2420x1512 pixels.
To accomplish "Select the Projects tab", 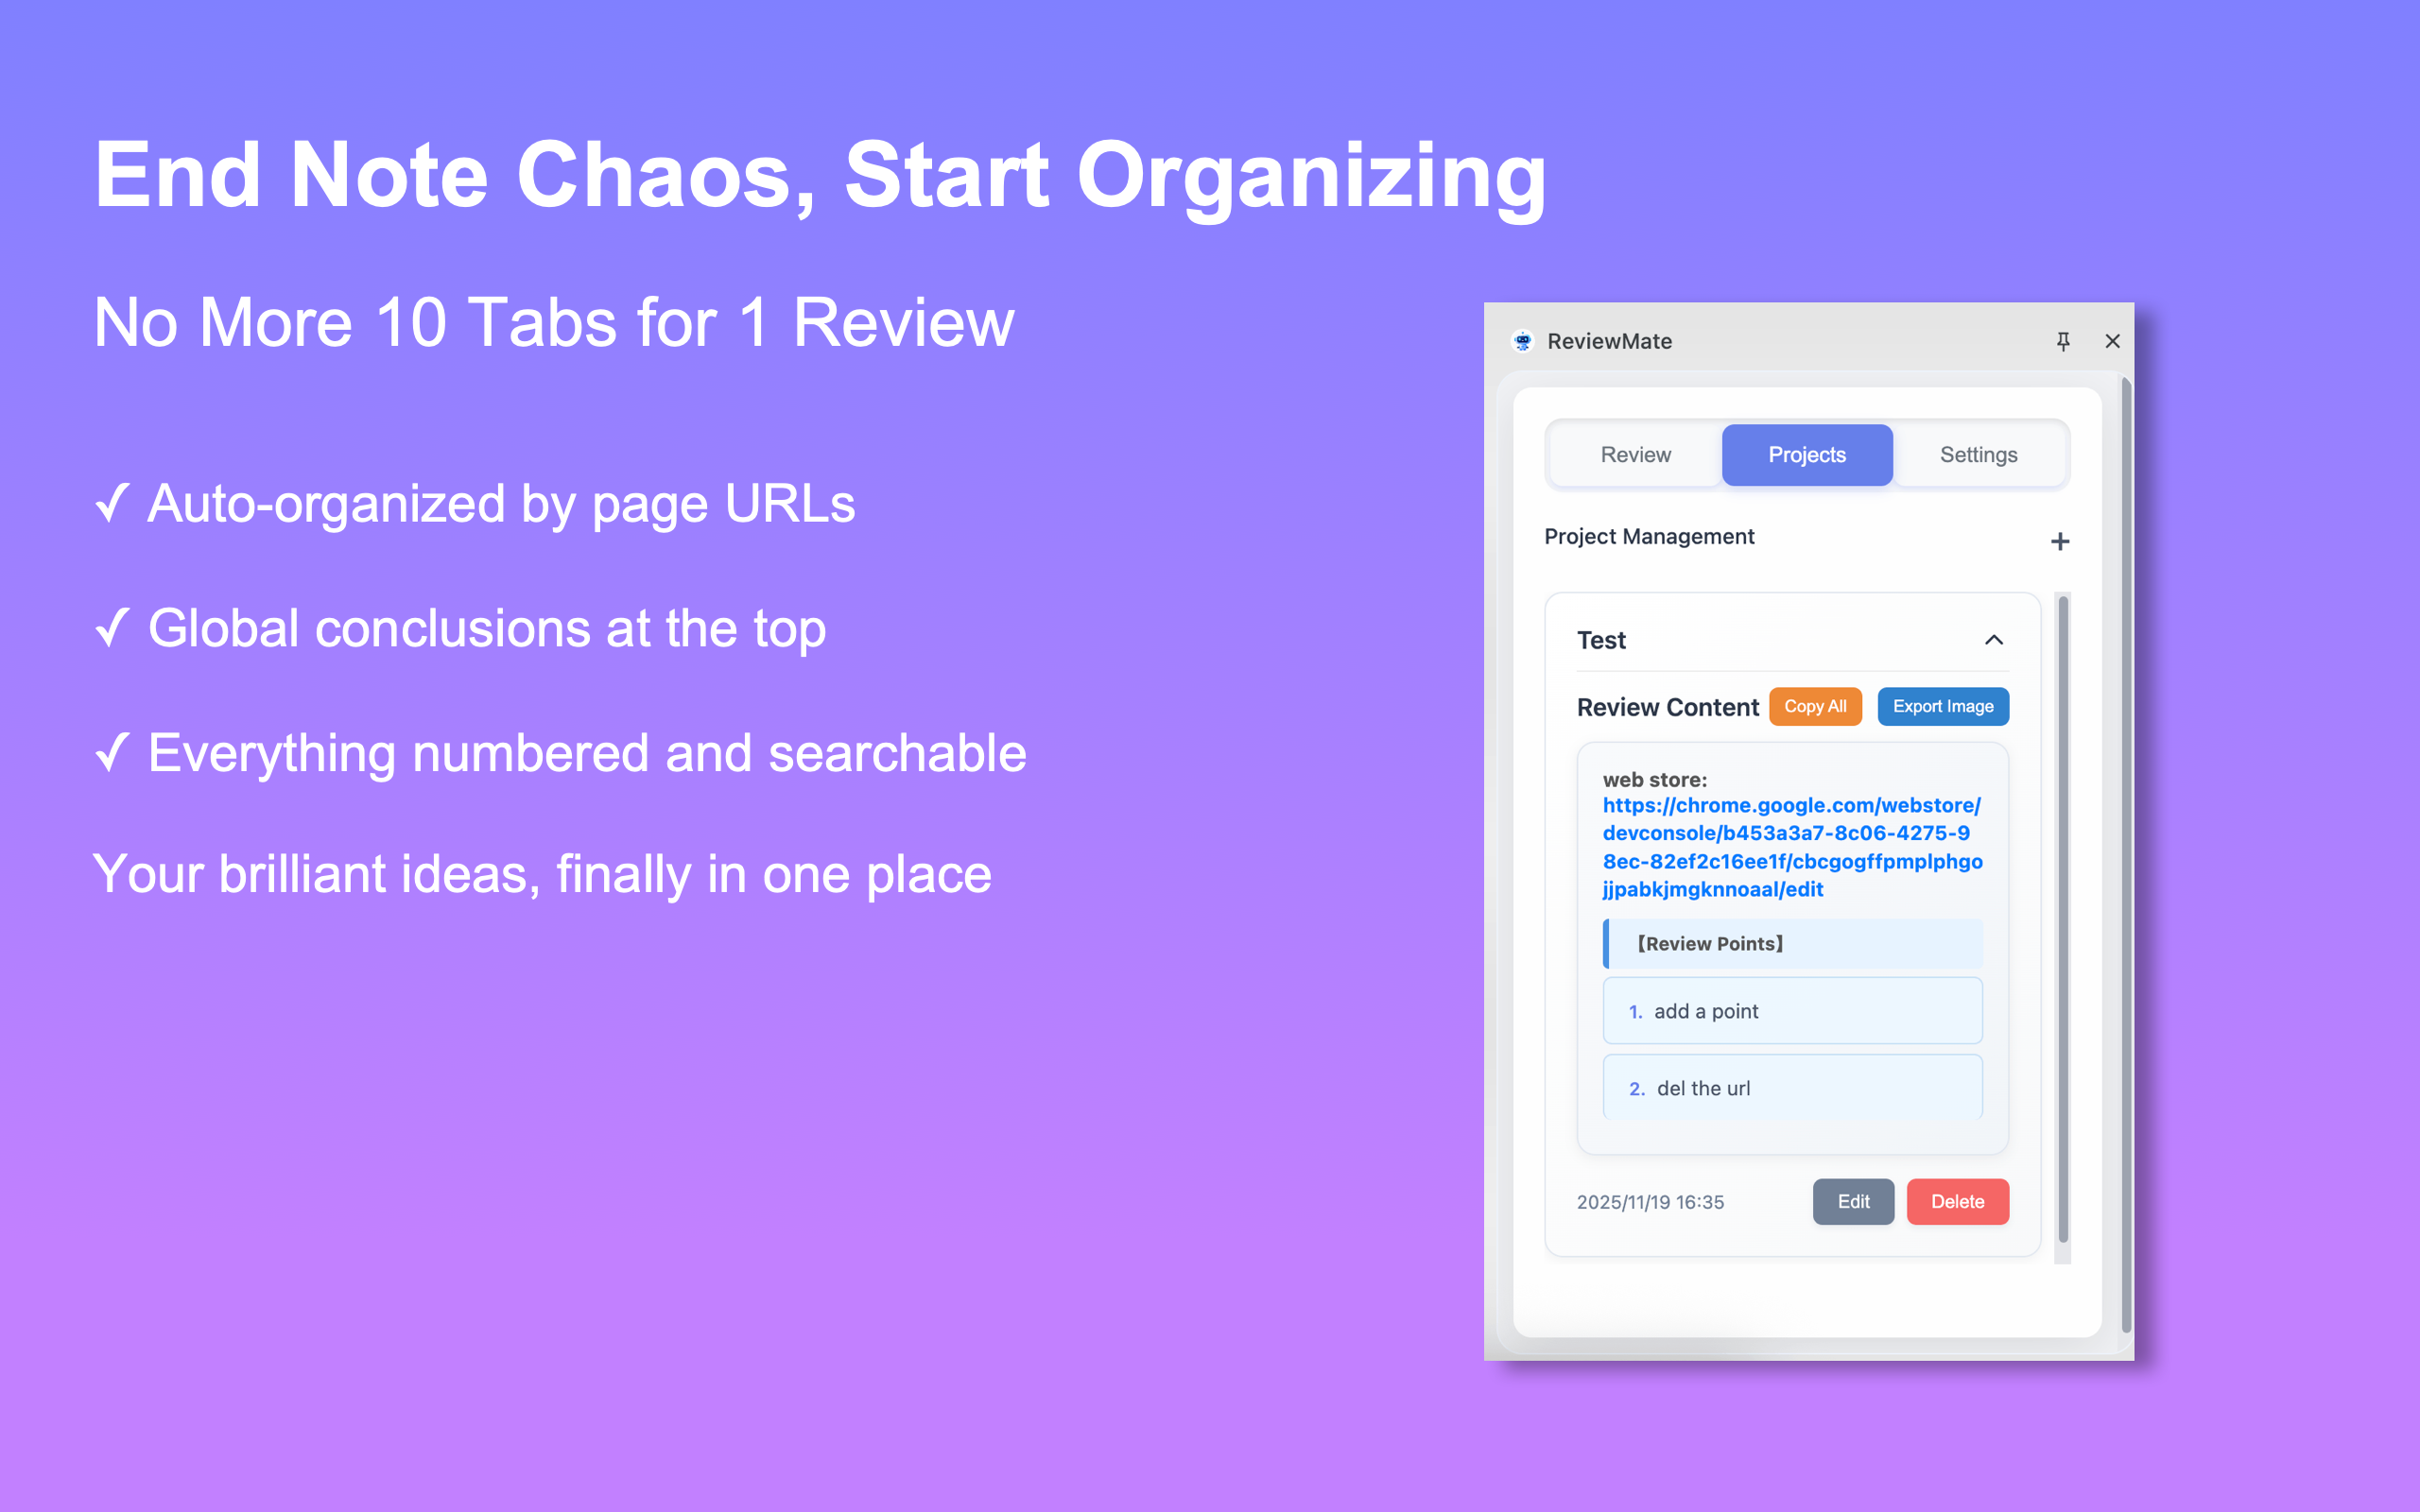I will pos(1806,454).
